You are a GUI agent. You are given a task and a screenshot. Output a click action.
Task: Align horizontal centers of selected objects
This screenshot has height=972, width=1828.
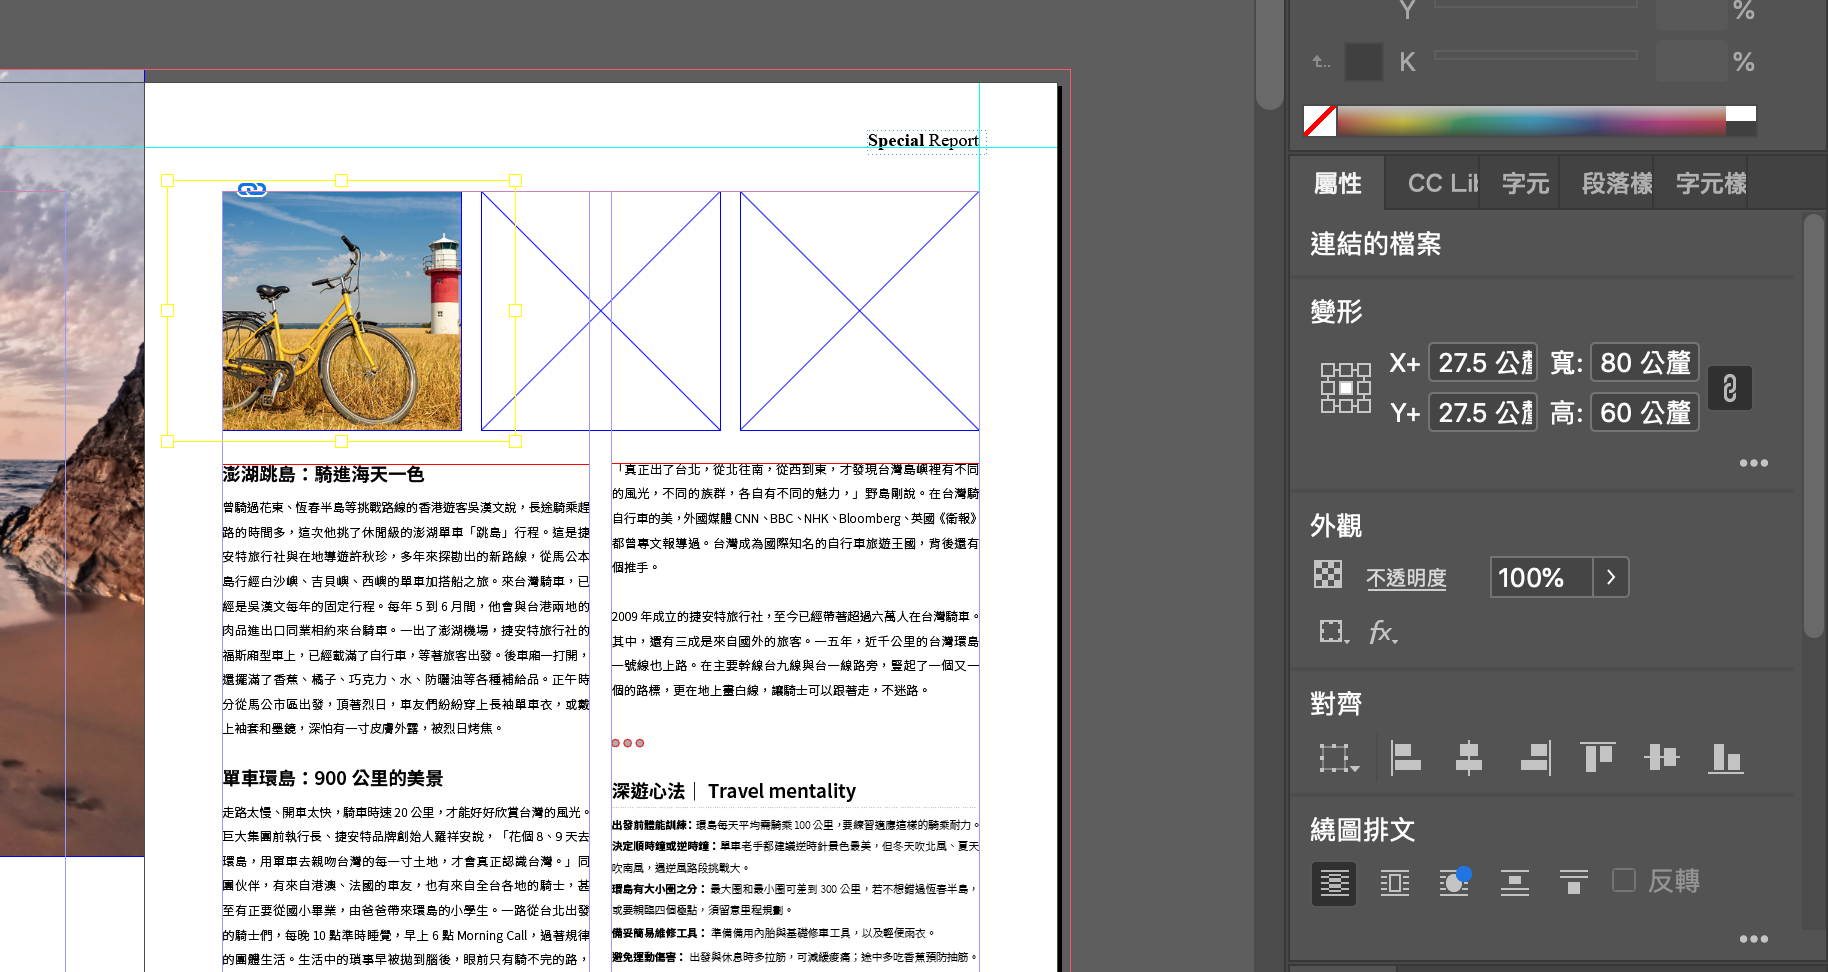(1468, 758)
